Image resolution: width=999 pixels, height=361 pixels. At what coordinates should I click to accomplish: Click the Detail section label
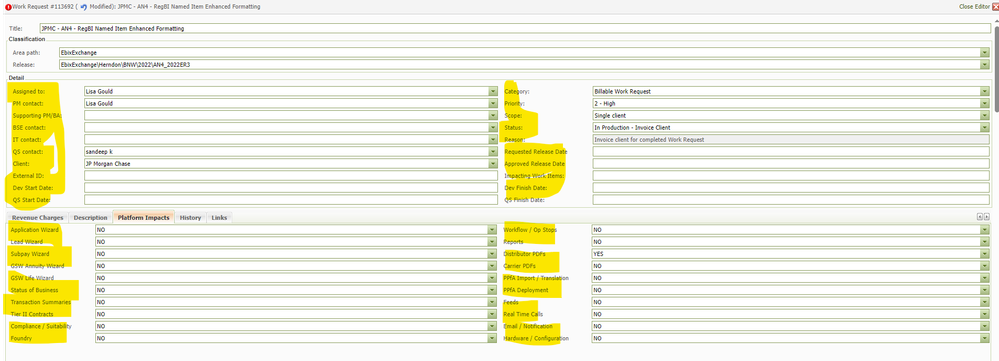coord(16,78)
